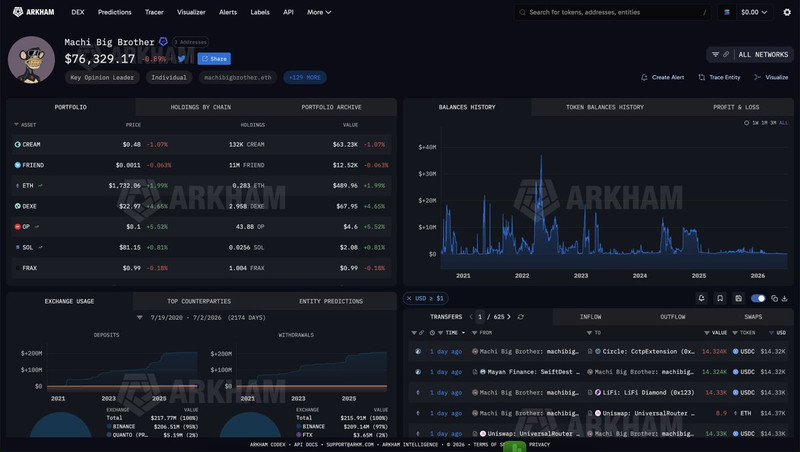The image size is (800, 452).
Task: Expand the More navigation menu
Action: 319,12
